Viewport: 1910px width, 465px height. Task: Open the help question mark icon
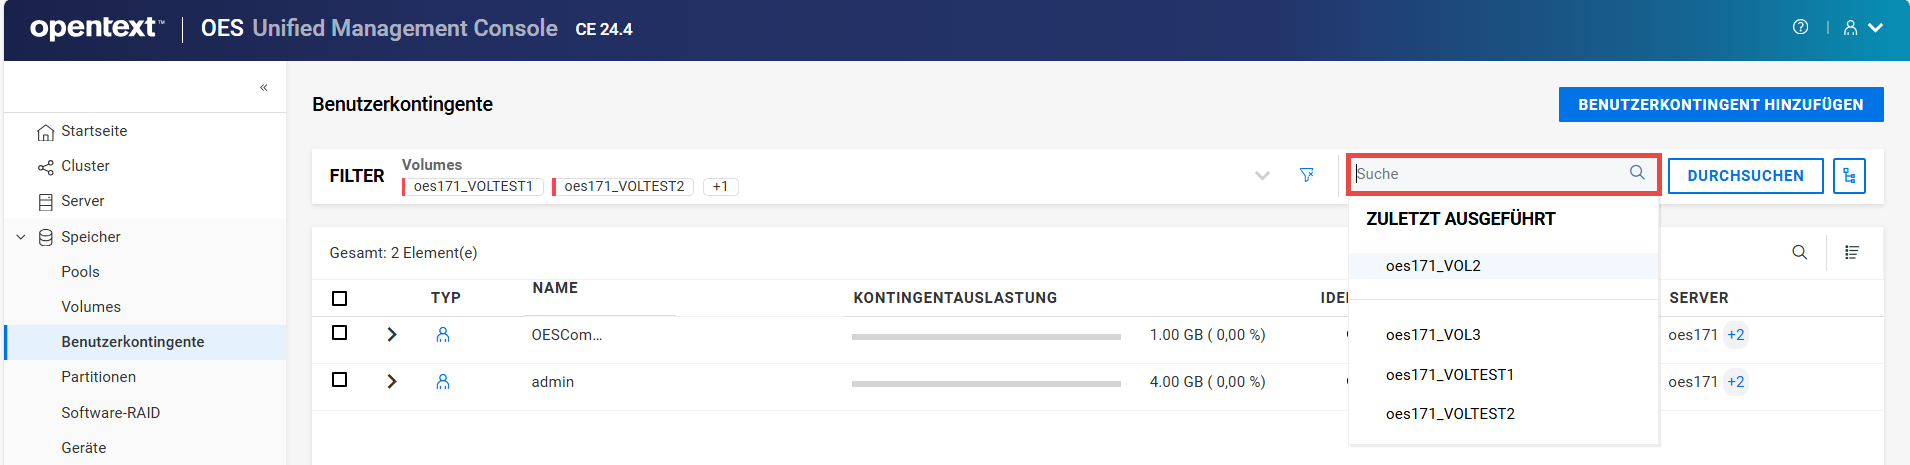(1800, 28)
